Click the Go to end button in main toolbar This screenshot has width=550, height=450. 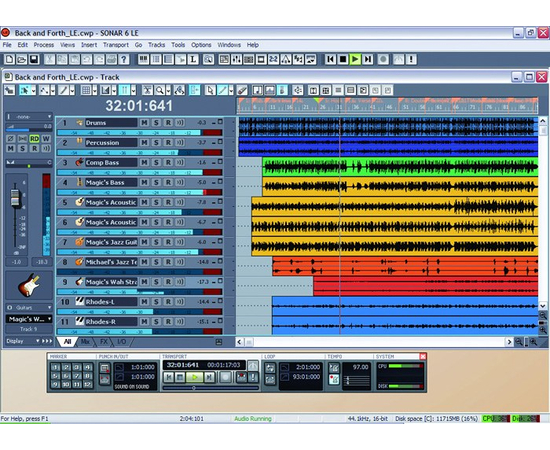click(368, 59)
